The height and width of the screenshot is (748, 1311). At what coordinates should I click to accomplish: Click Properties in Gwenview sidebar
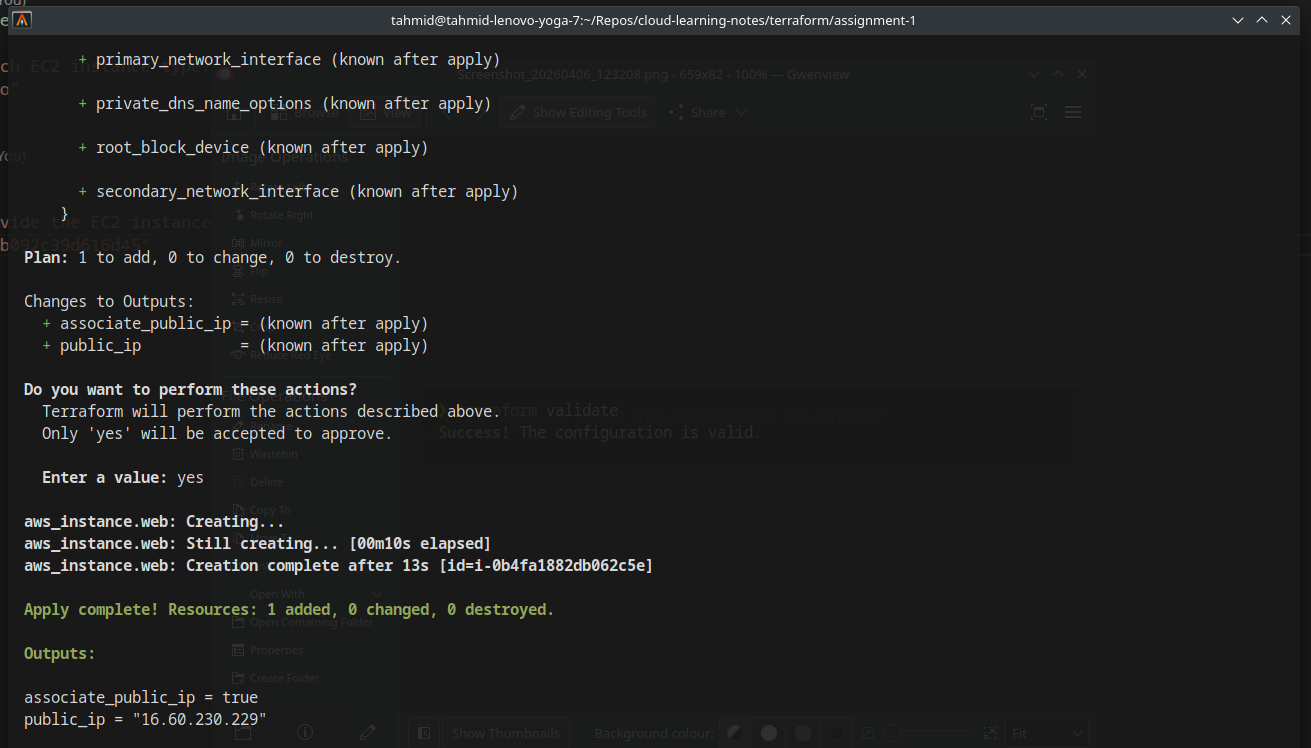pos(267,650)
